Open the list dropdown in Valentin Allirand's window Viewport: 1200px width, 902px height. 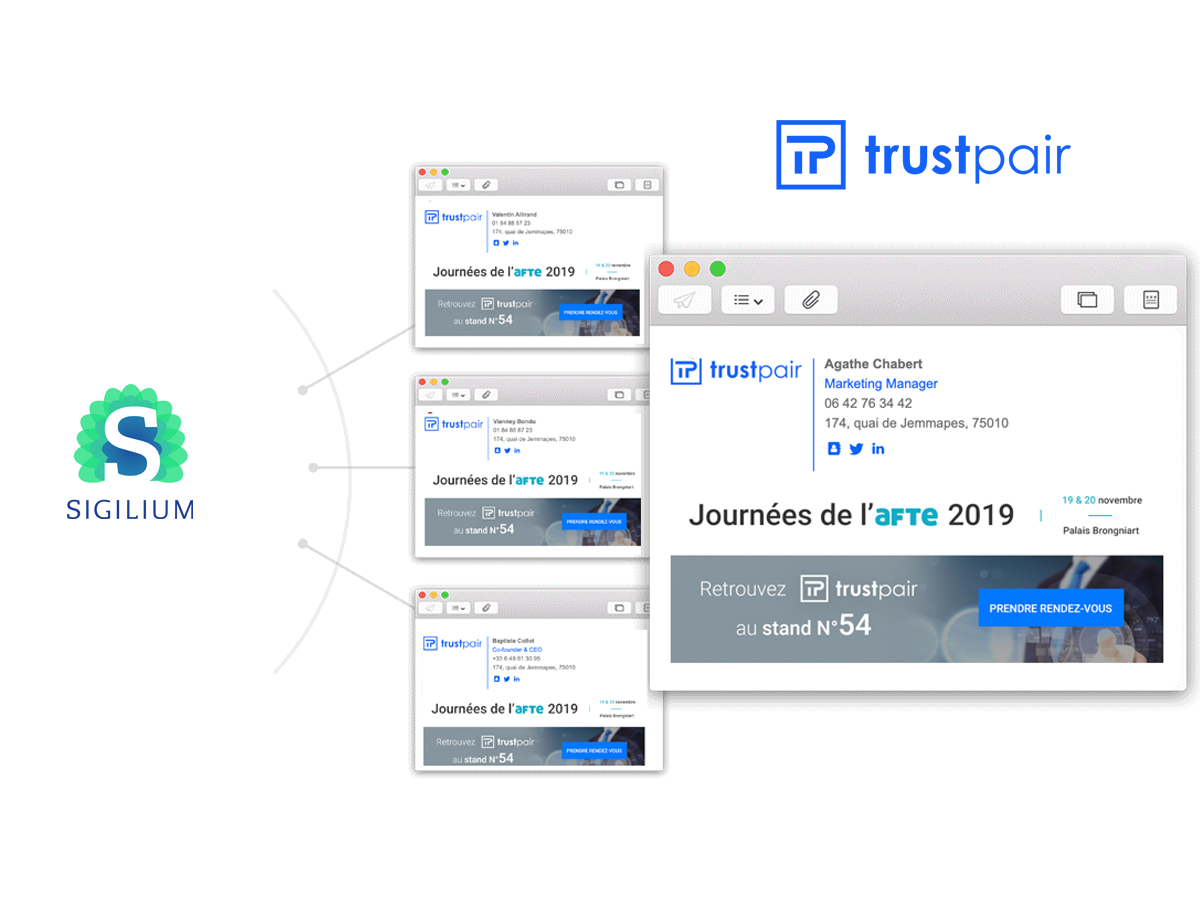coord(458,185)
